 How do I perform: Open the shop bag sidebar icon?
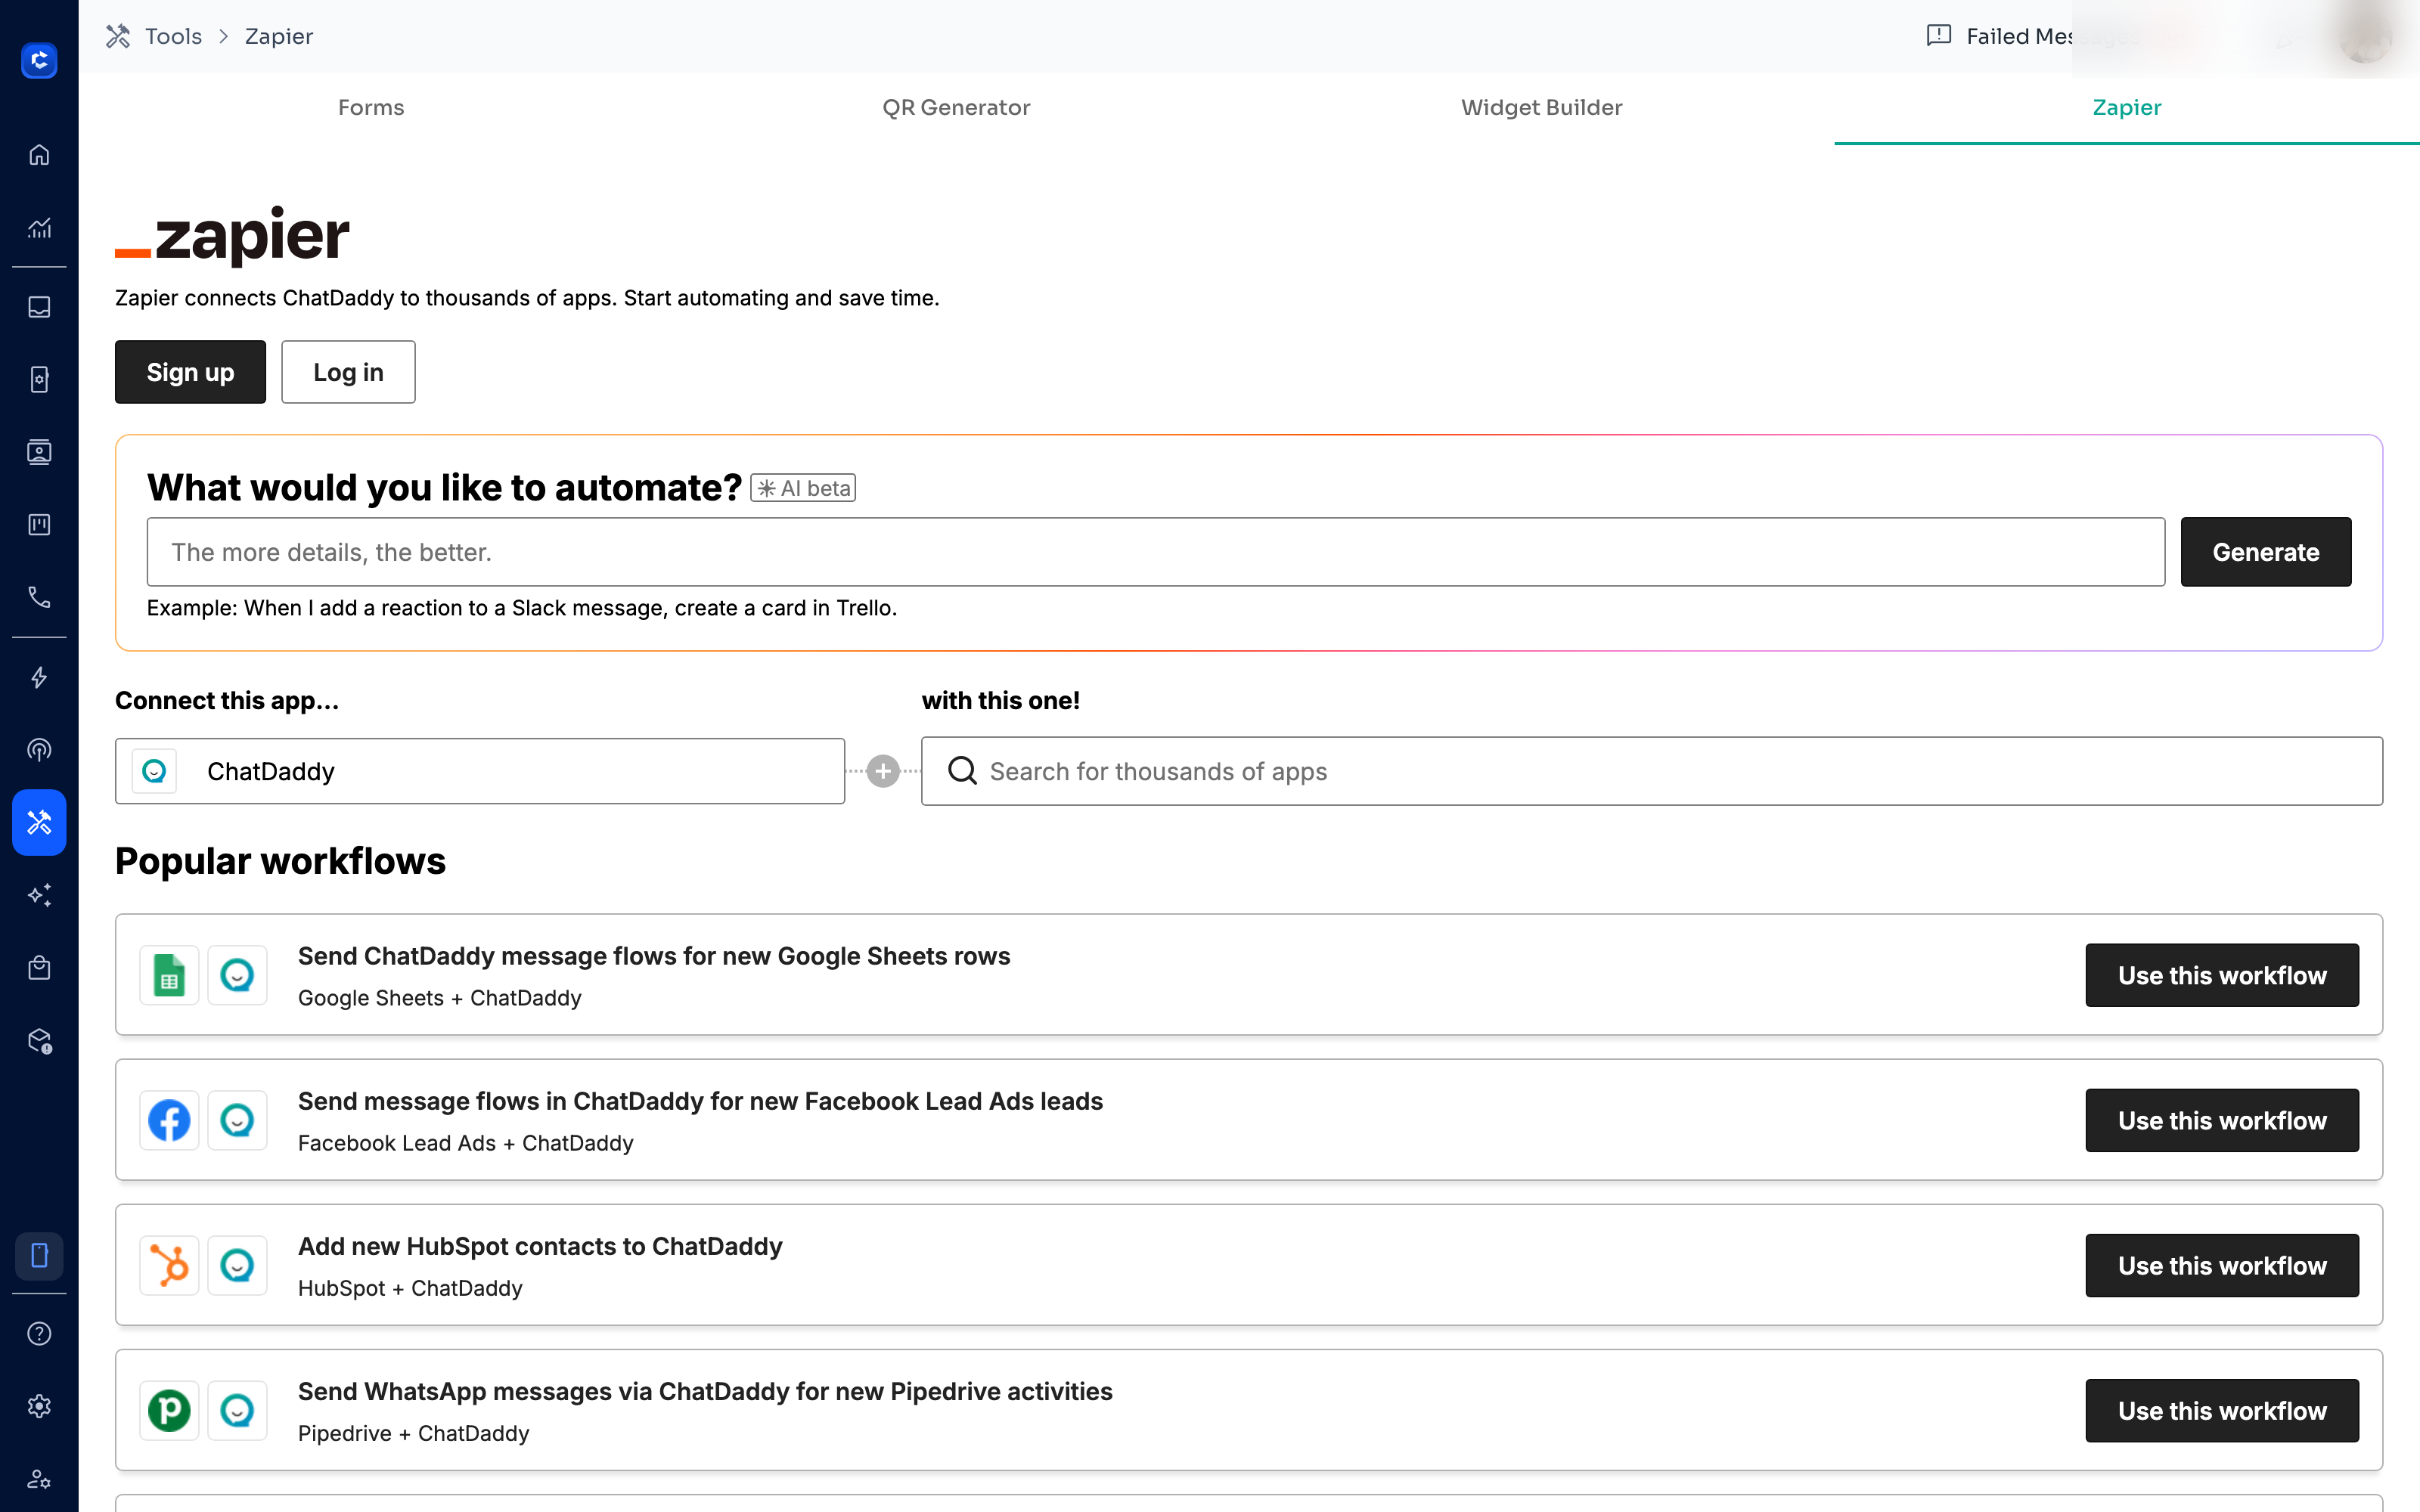[x=39, y=968]
